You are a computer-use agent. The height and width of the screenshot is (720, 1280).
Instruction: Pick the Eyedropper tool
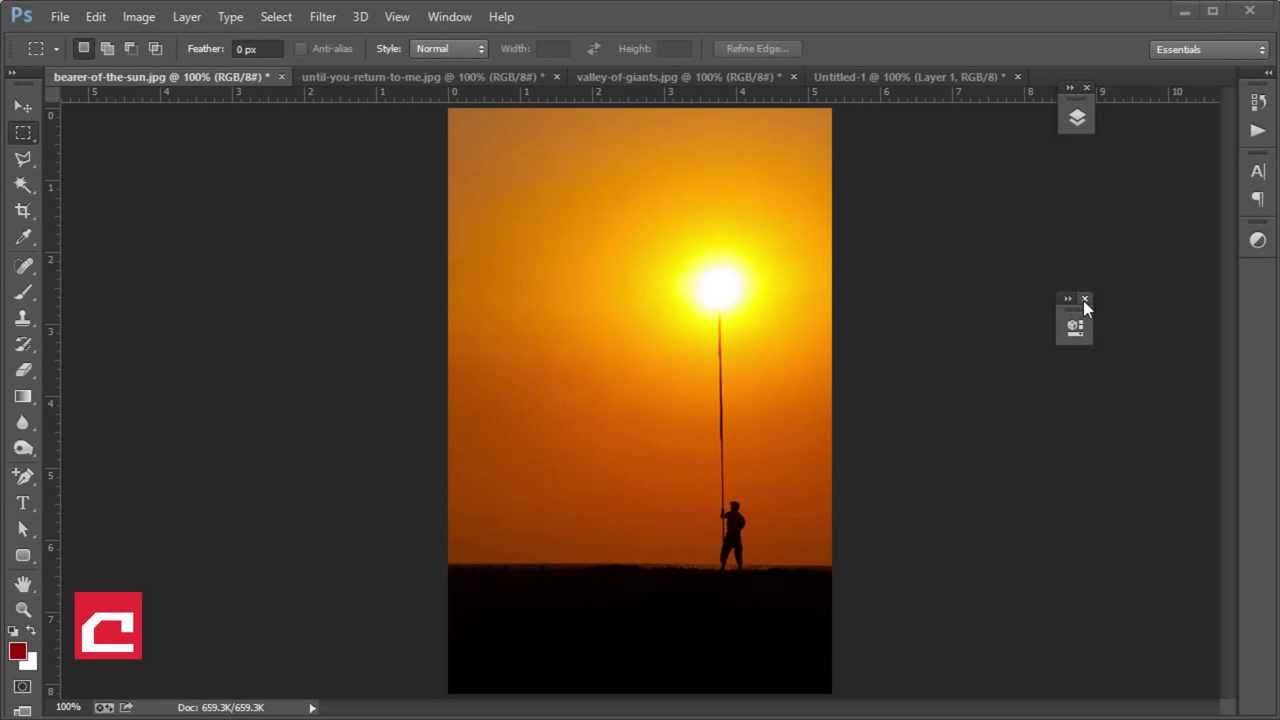23,237
